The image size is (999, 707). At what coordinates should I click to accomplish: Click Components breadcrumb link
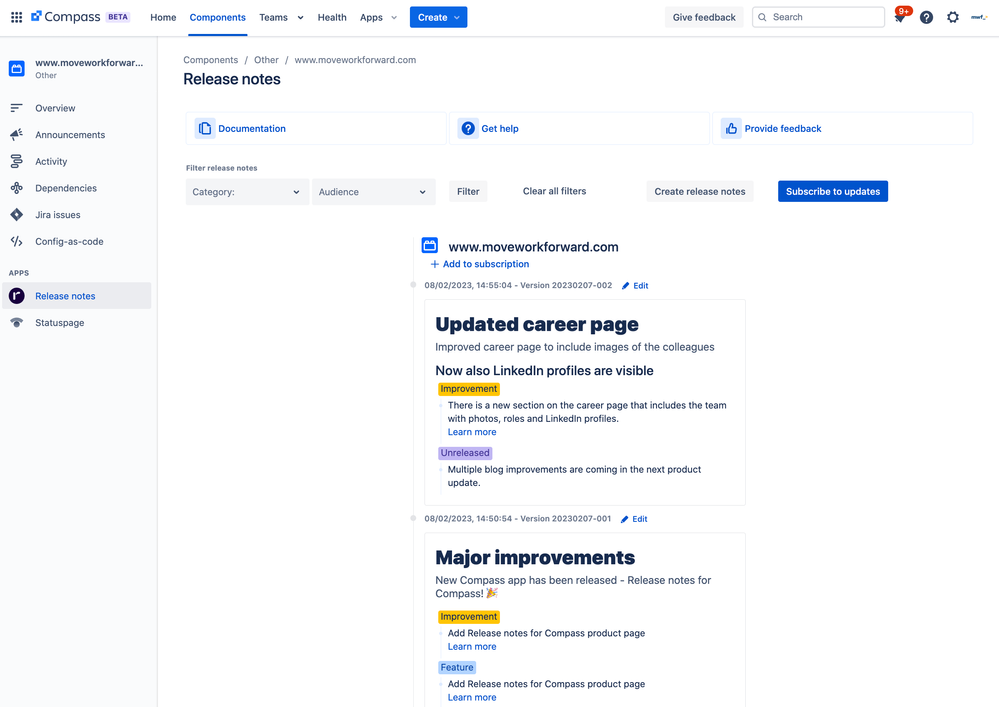coord(210,60)
